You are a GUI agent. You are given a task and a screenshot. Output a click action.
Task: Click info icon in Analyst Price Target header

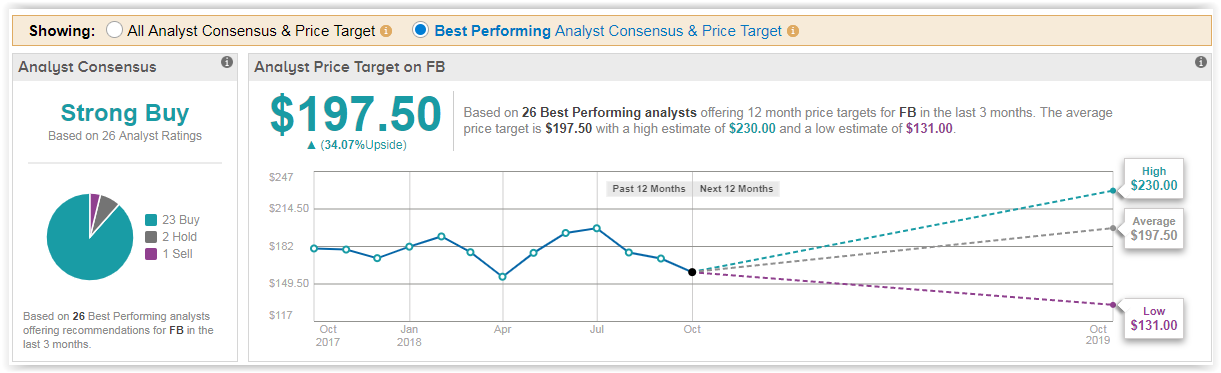(x=1201, y=63)
